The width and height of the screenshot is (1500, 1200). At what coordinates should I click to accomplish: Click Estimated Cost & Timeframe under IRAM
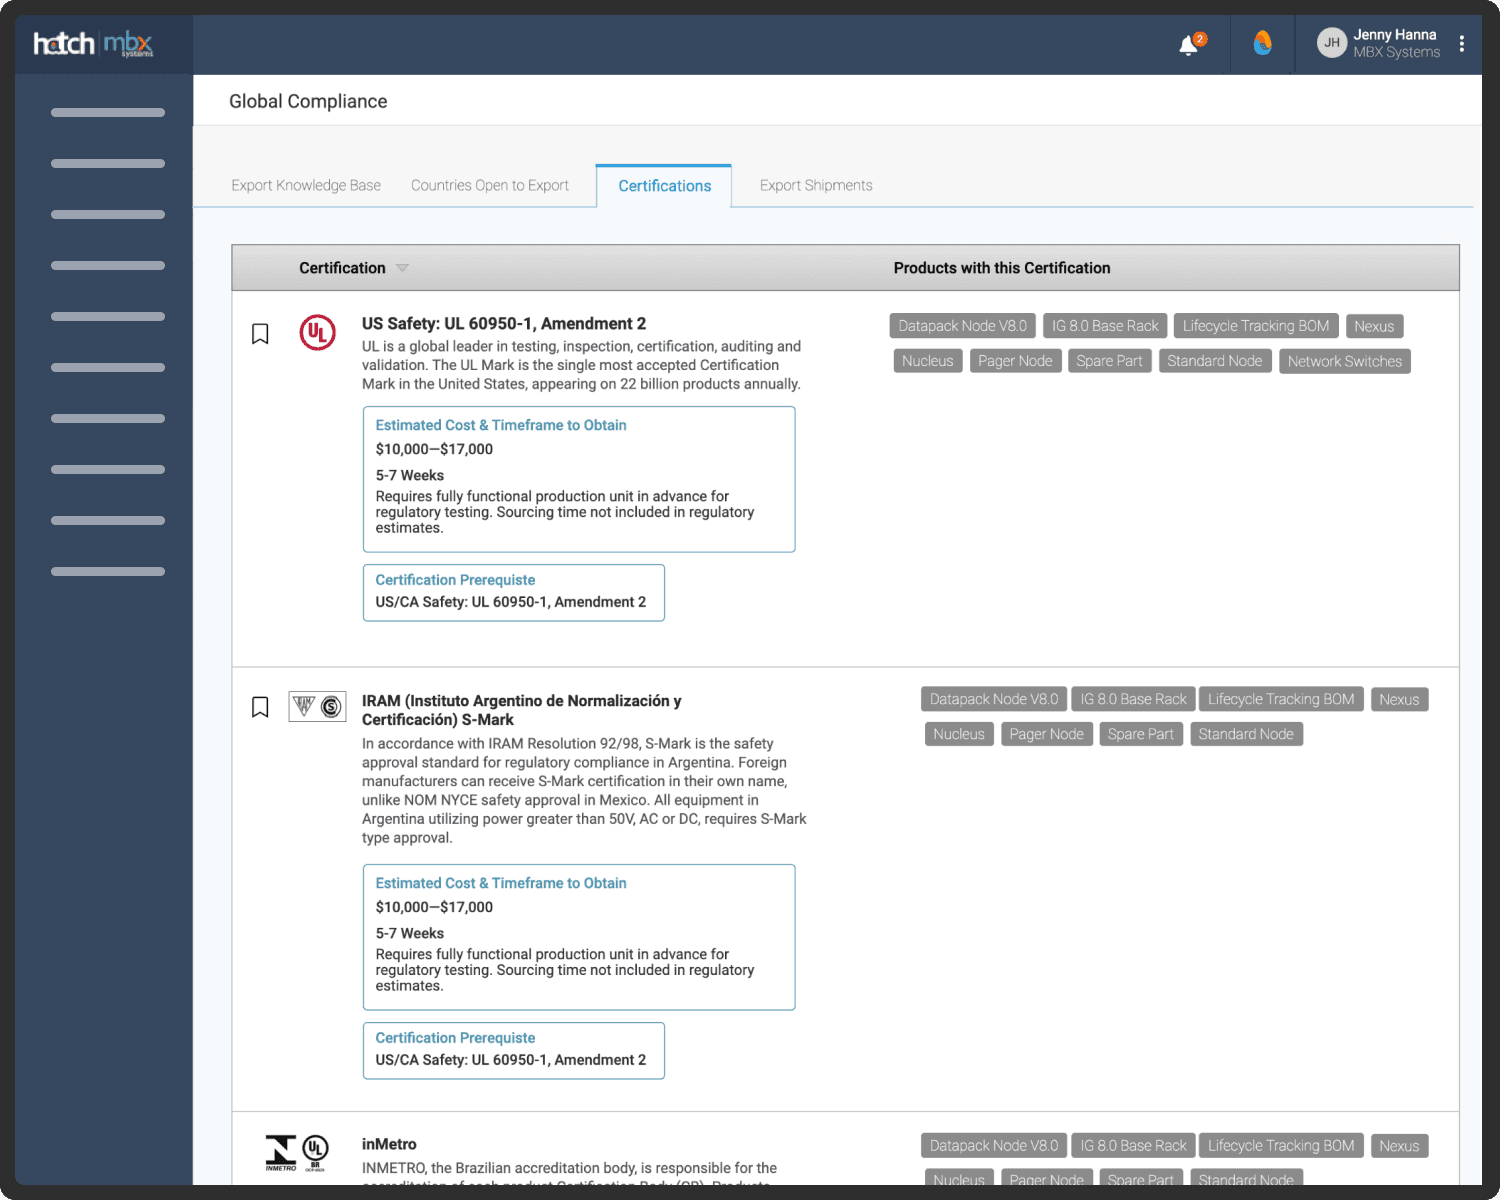click(501, 883)
